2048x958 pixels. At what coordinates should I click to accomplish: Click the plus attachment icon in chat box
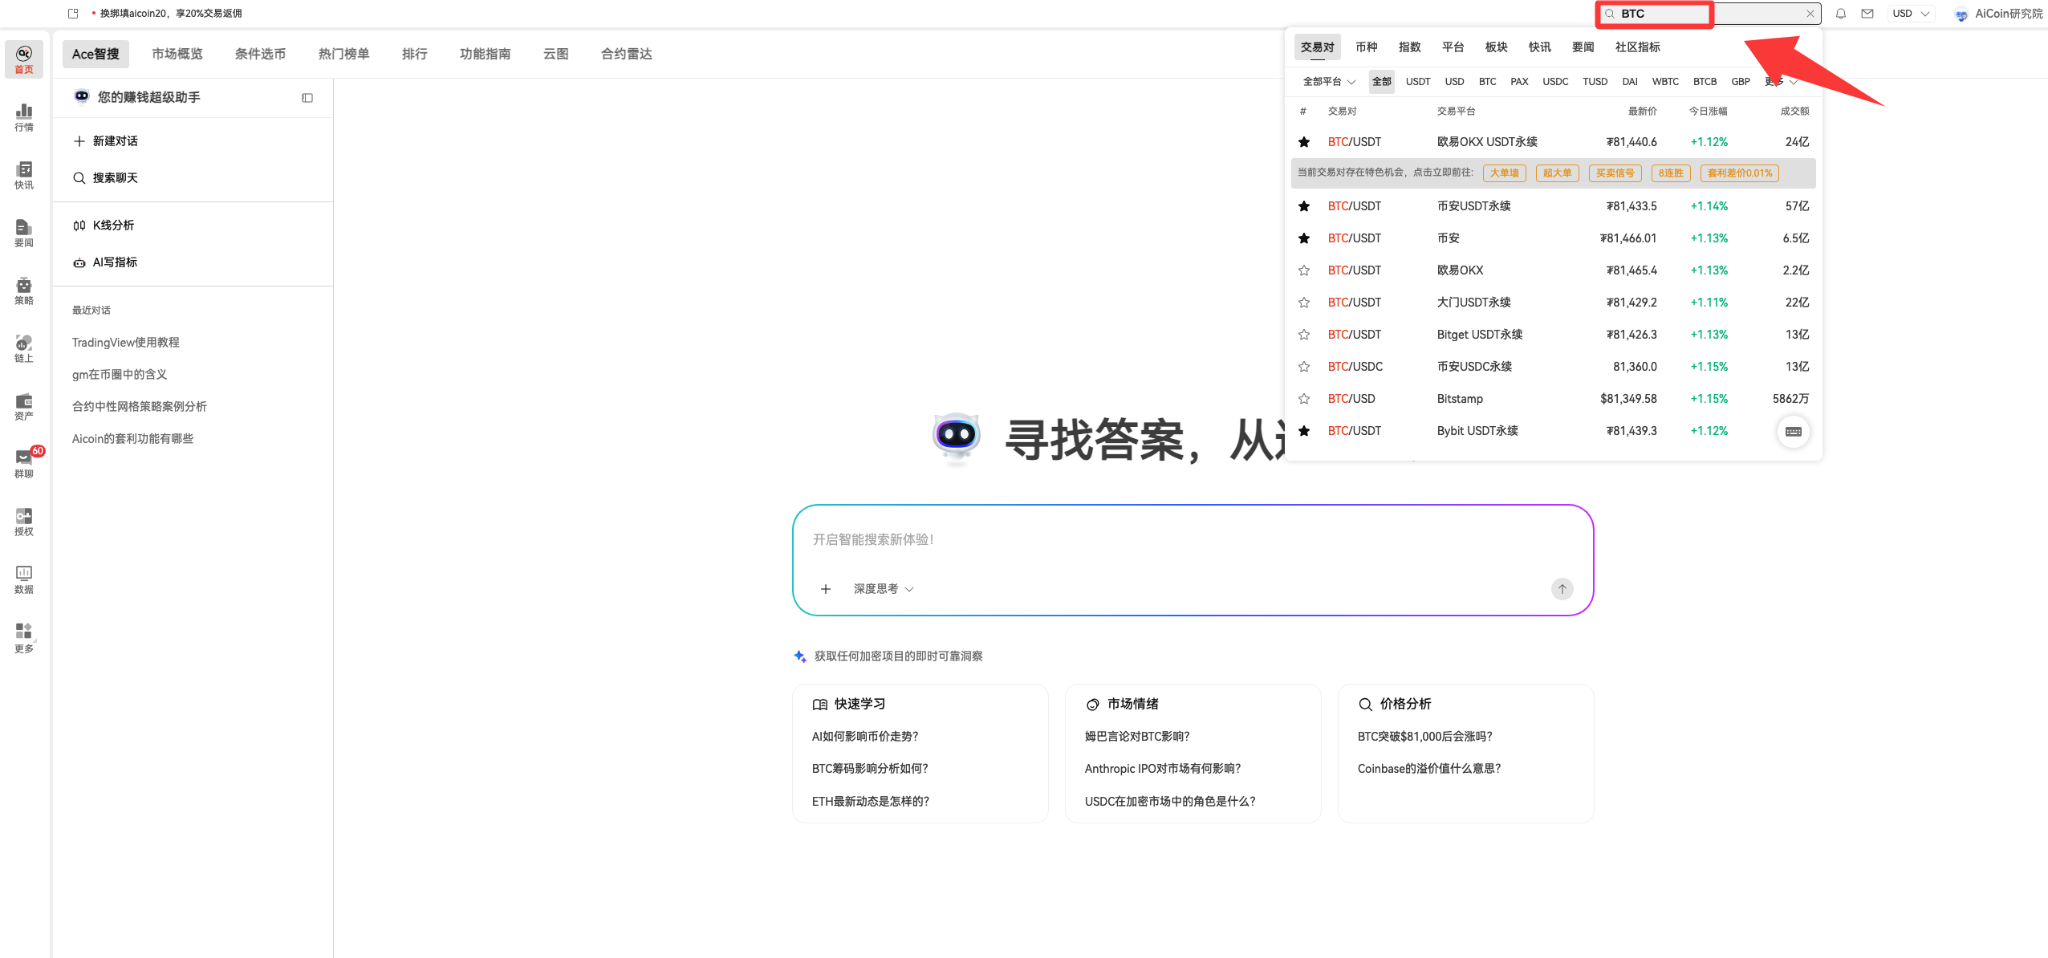(x=826, y=589)
